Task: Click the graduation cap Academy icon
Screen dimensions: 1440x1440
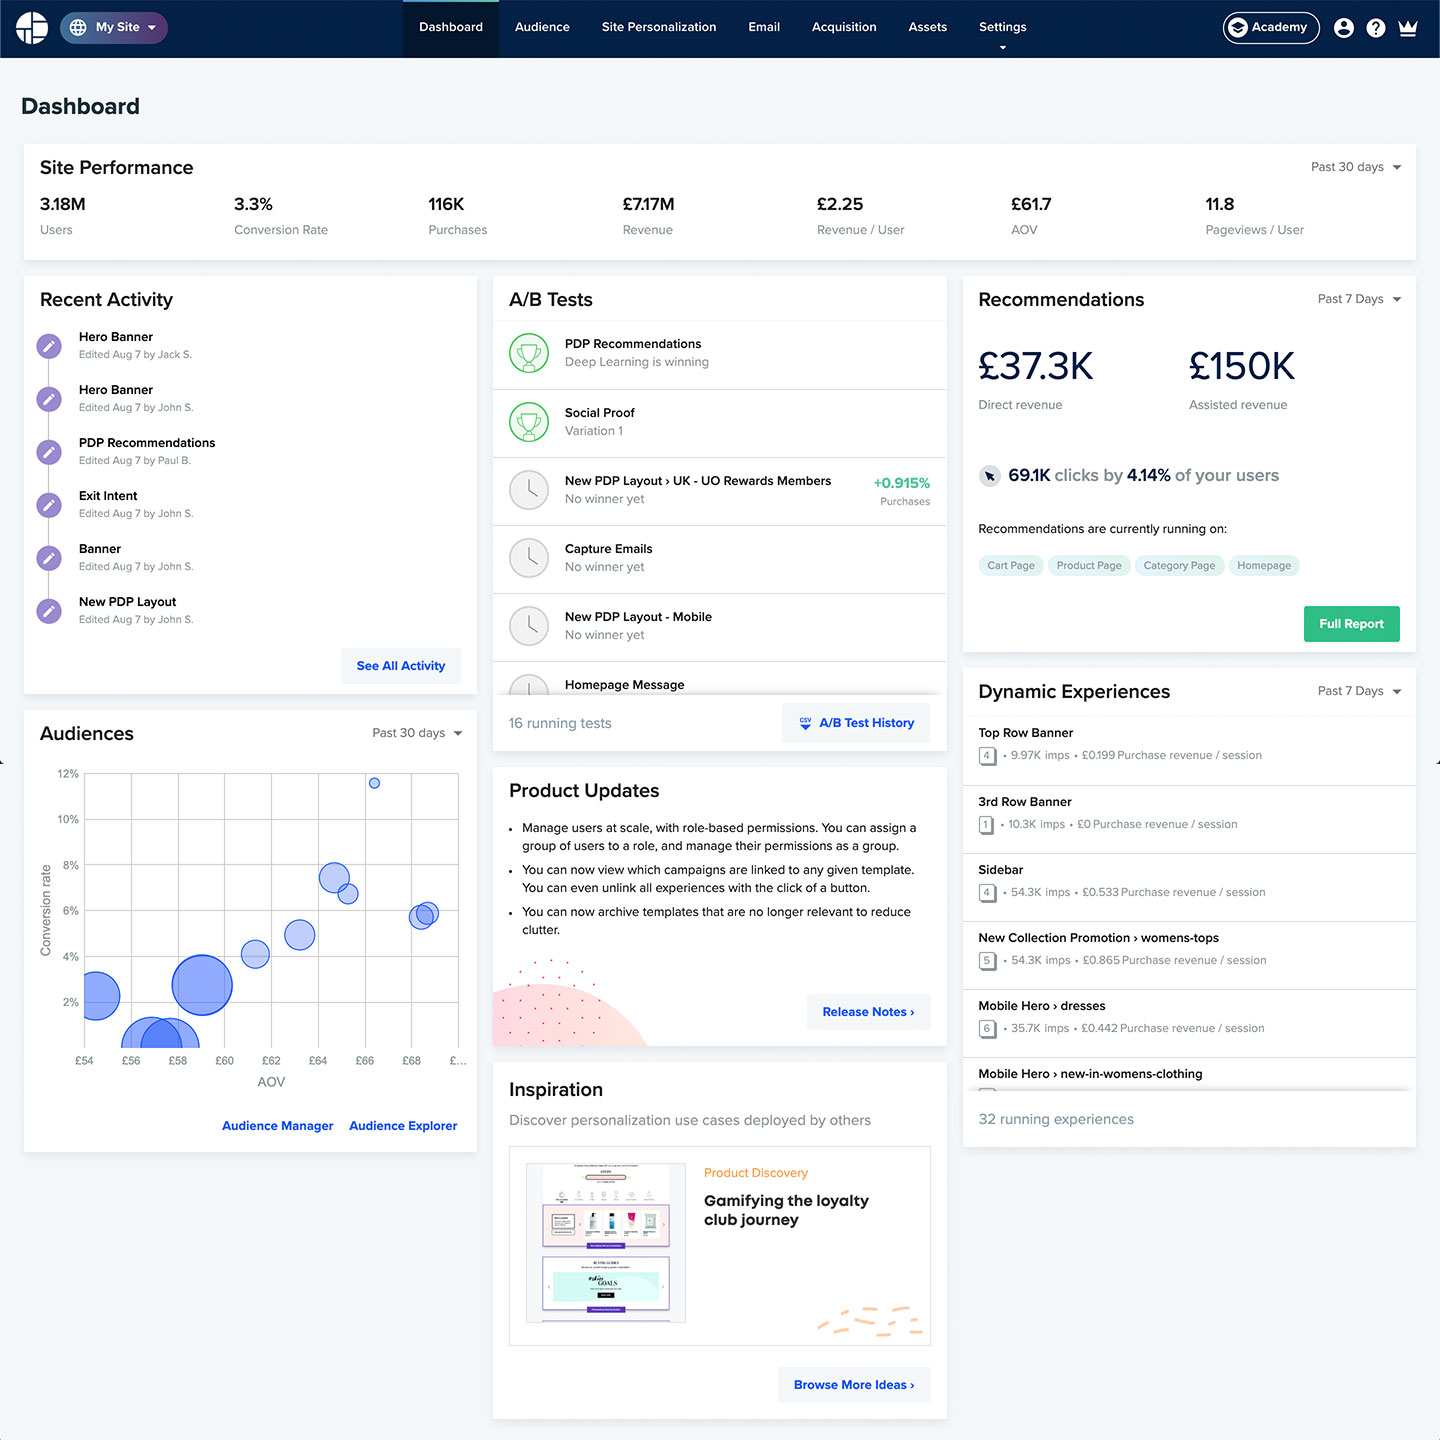Action: point(1238,27)
